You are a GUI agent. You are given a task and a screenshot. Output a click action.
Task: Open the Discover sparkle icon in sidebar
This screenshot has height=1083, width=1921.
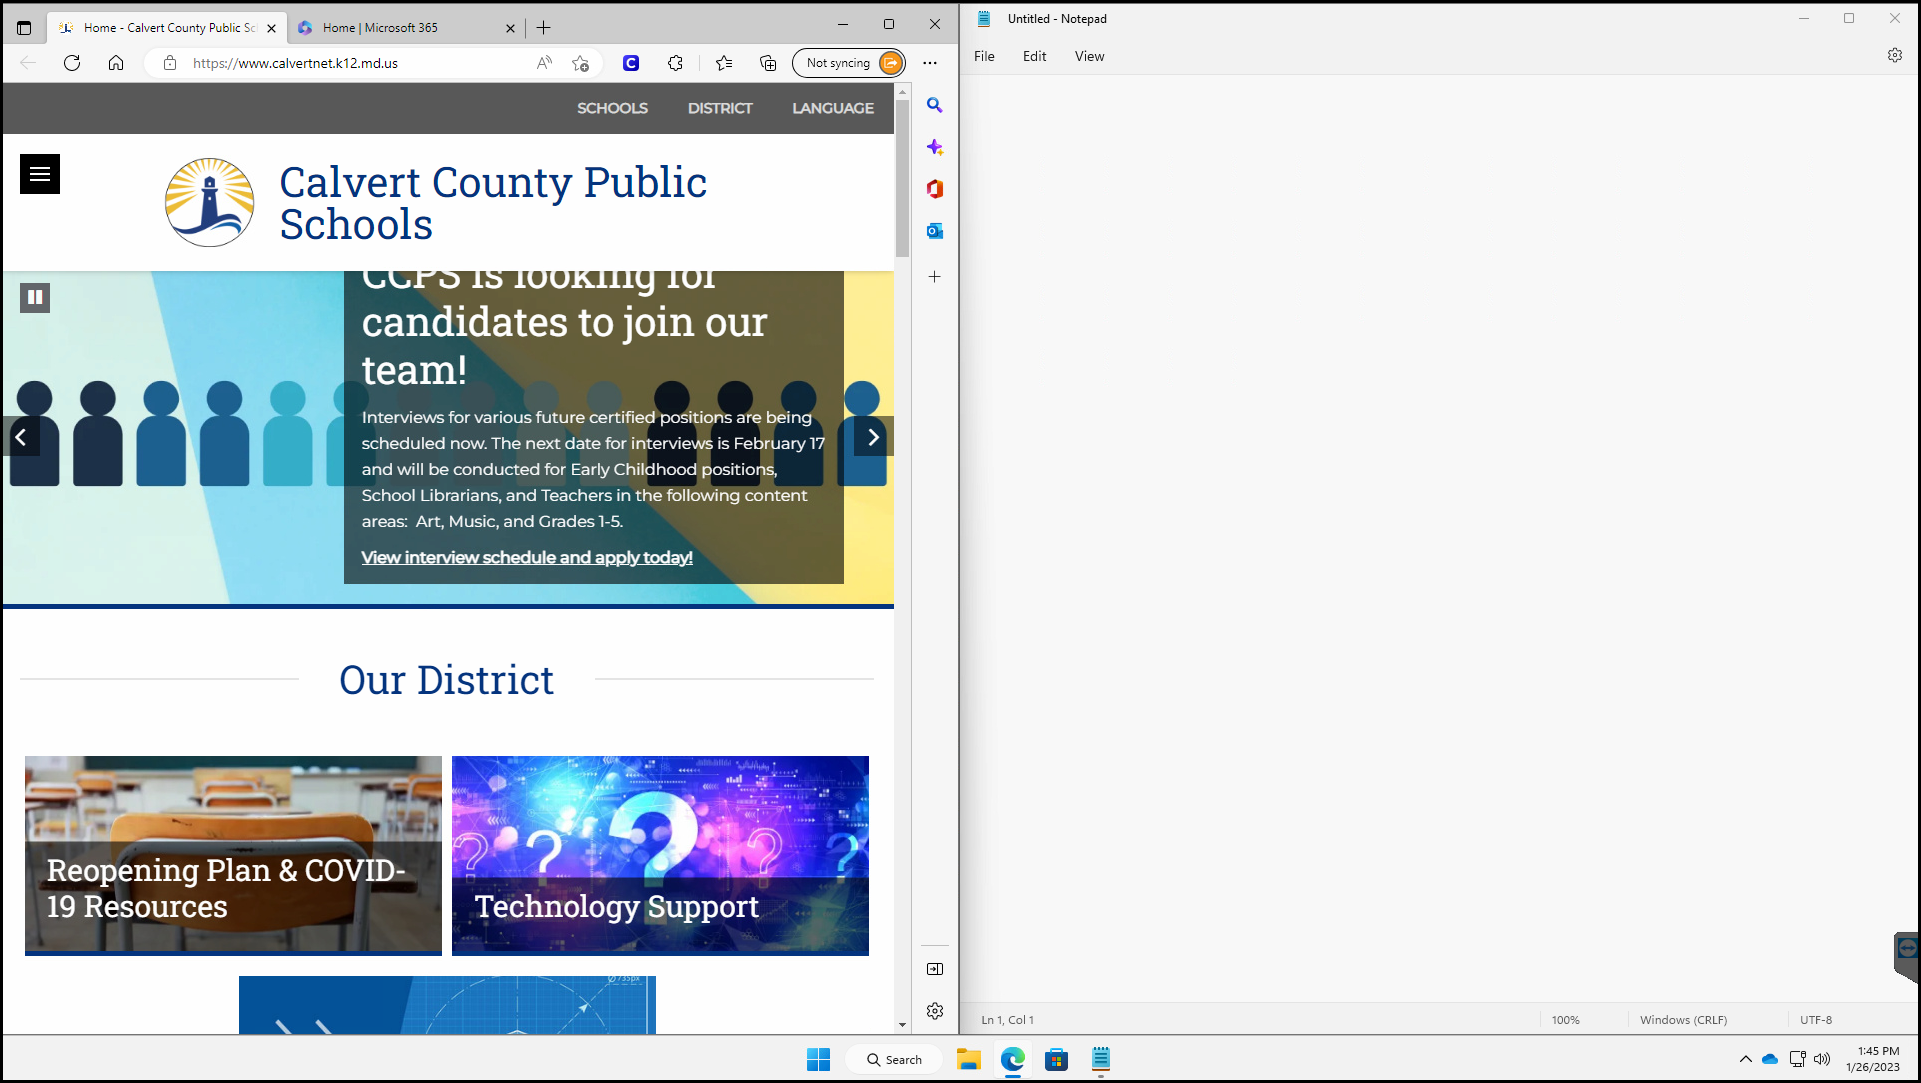[935, 147]
